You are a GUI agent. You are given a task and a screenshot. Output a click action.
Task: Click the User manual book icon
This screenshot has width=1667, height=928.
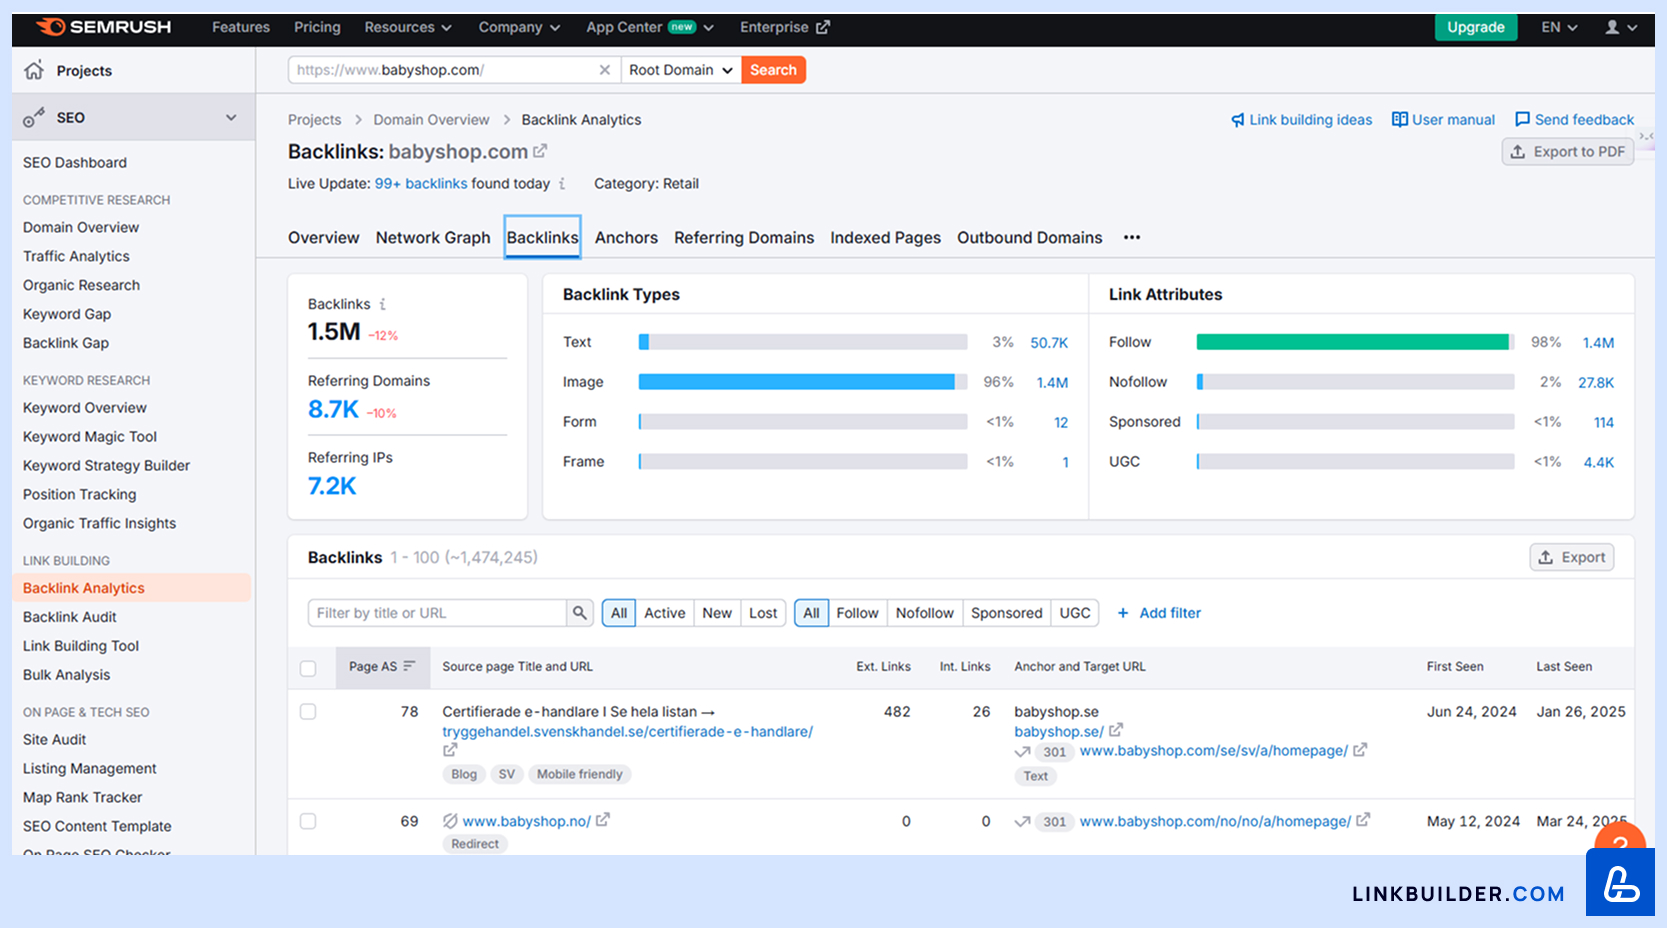pos(1400,120)
